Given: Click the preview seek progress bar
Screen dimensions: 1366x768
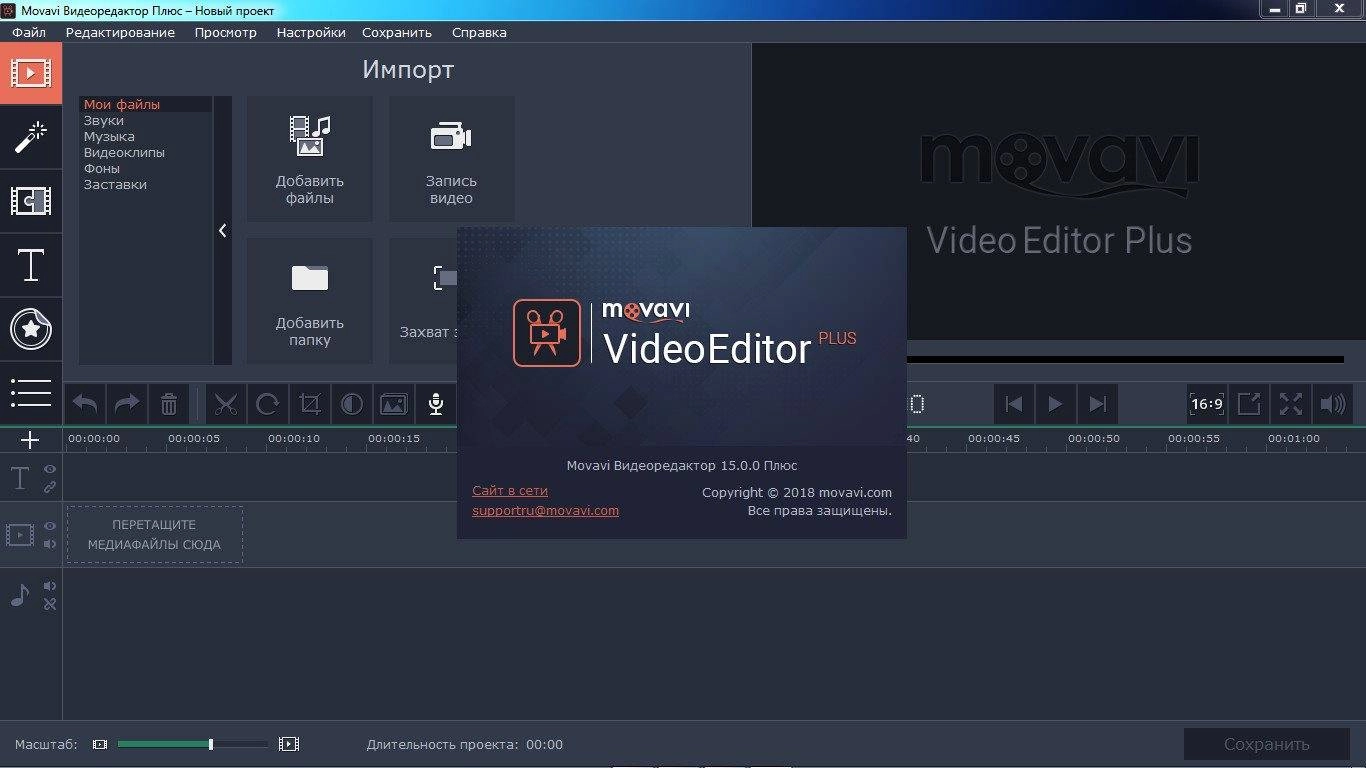Looking at the screenshot, I should [x=1125, y=359].
